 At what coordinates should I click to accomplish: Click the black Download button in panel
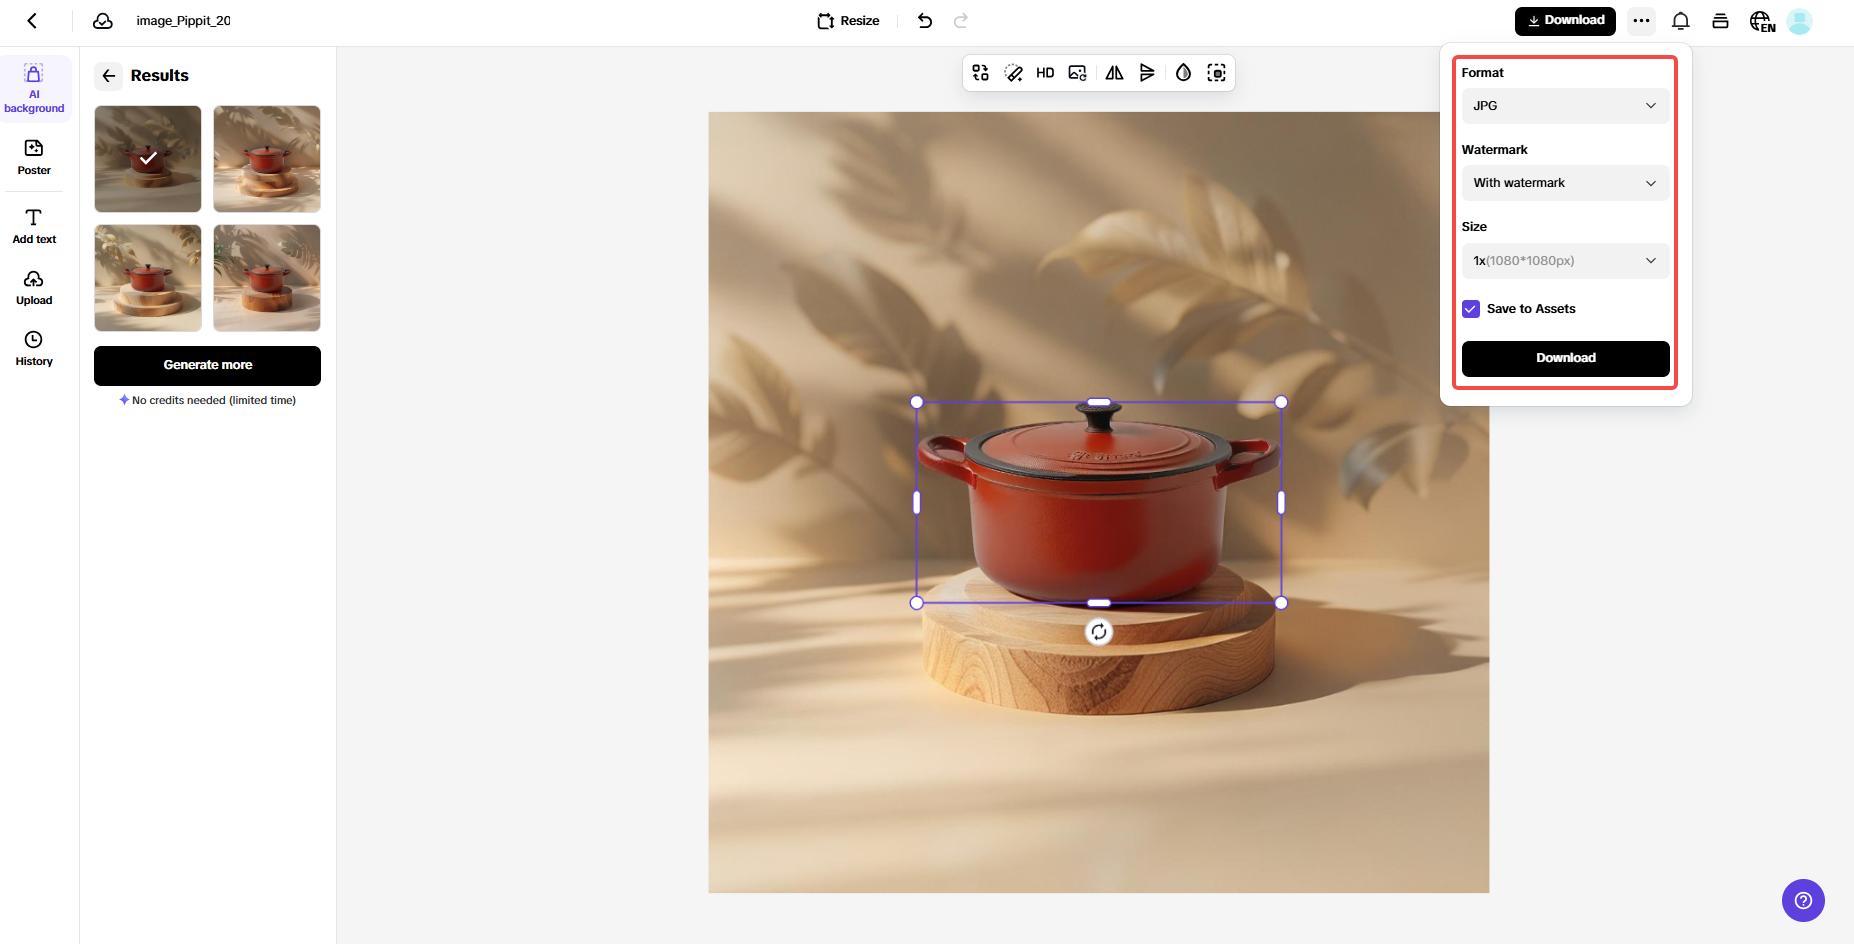(1565, 358)
